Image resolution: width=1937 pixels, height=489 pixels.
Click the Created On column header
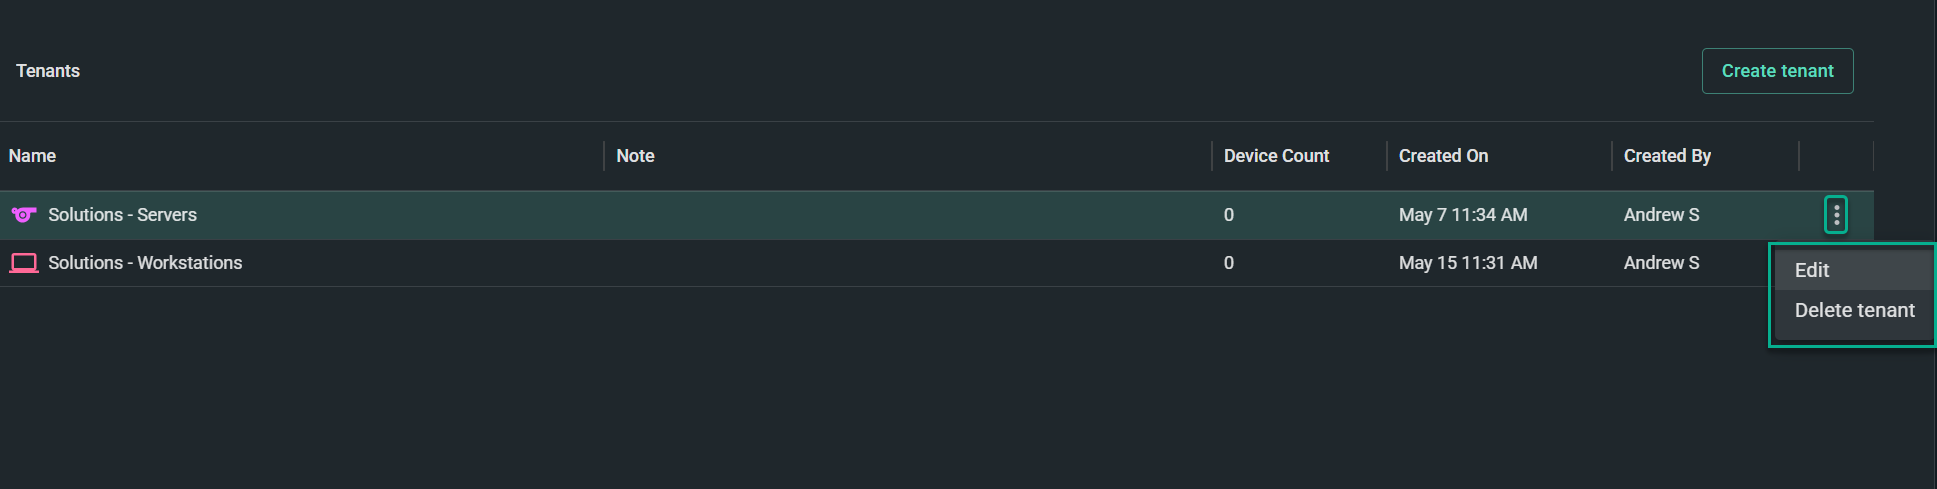[1443, 156]
